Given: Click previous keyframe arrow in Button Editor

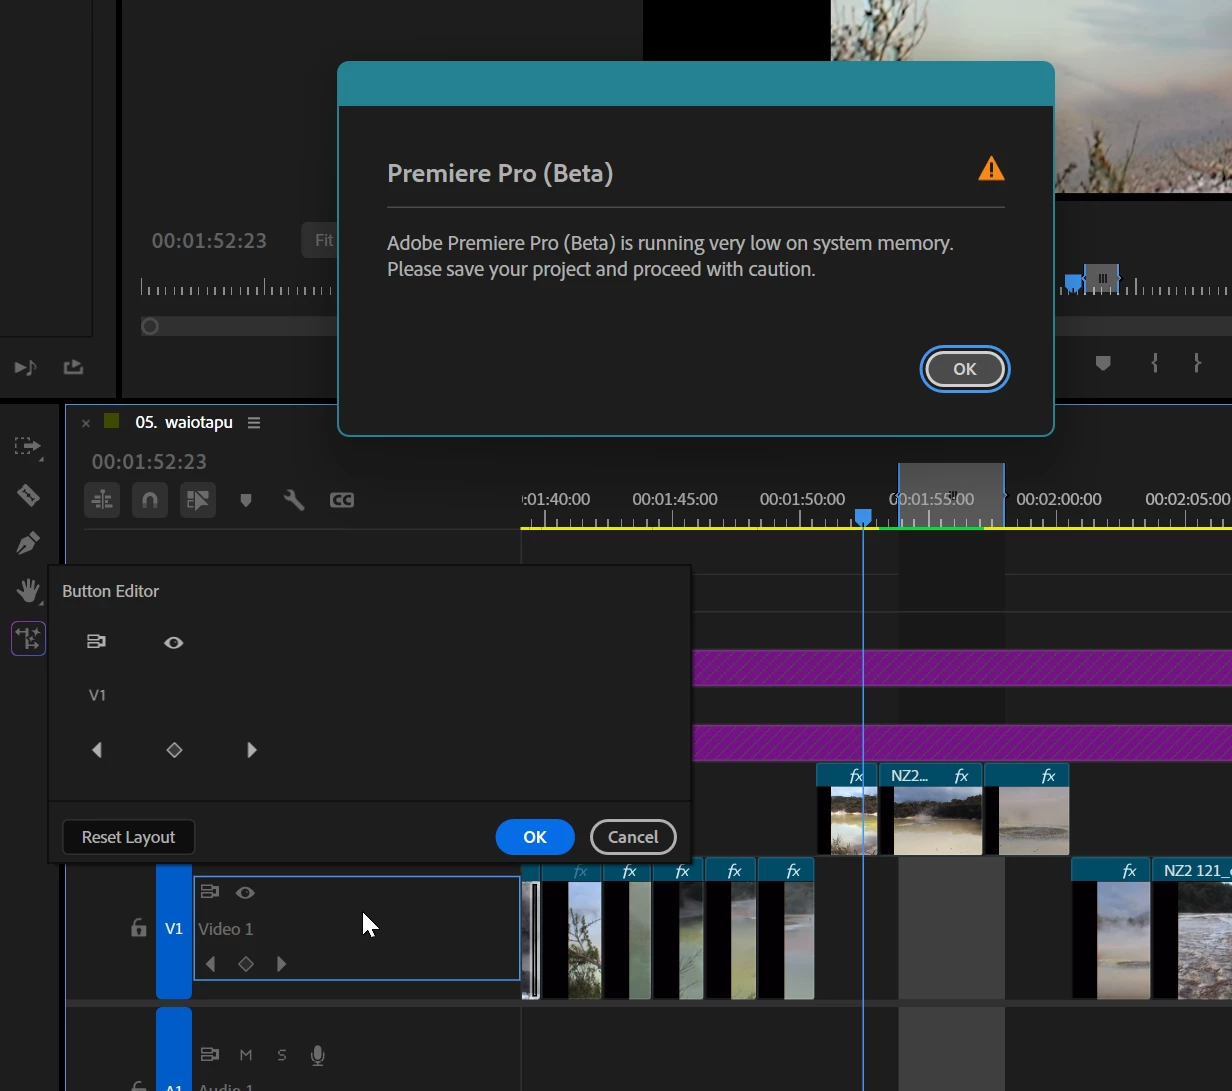Looking at the screenshot, I should [97, 750].
